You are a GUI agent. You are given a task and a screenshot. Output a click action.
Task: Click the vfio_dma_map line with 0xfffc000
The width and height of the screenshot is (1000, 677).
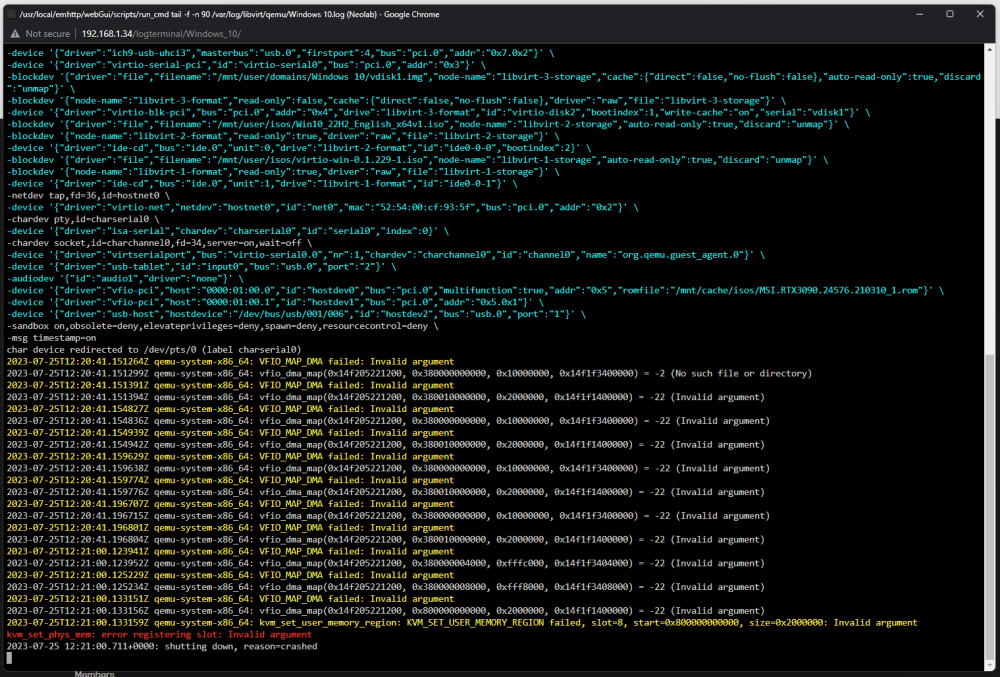(x=385, y=564)
